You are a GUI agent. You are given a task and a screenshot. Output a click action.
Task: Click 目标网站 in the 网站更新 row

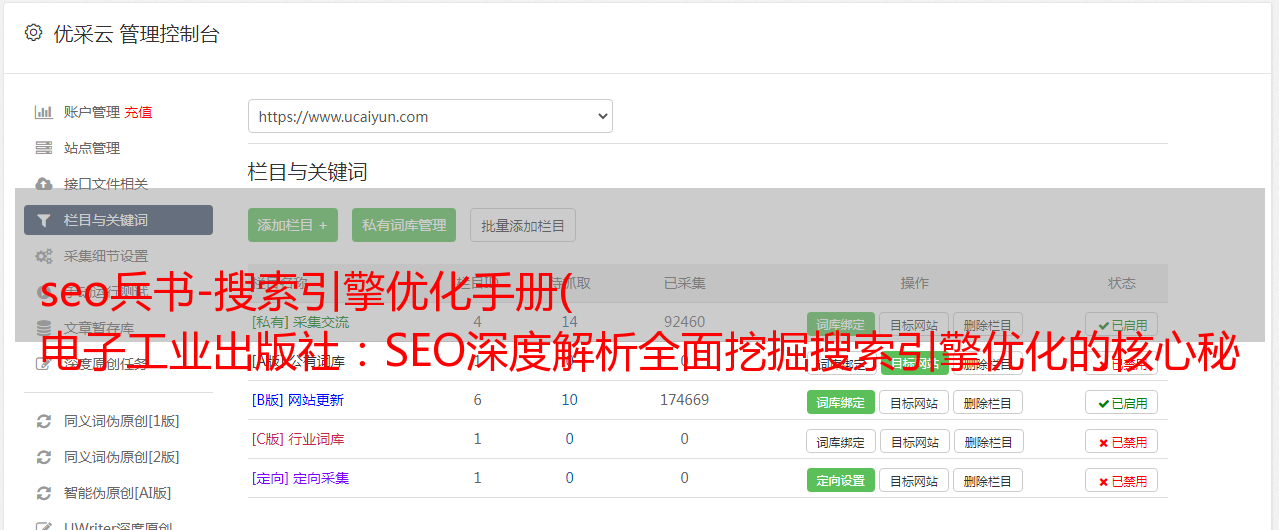(x=914, y=402)
